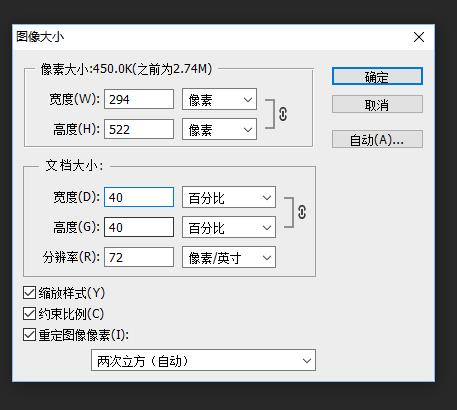The image size is (457, 410).
Task: Click the 文档大小 group label
Action: [74, 165]
